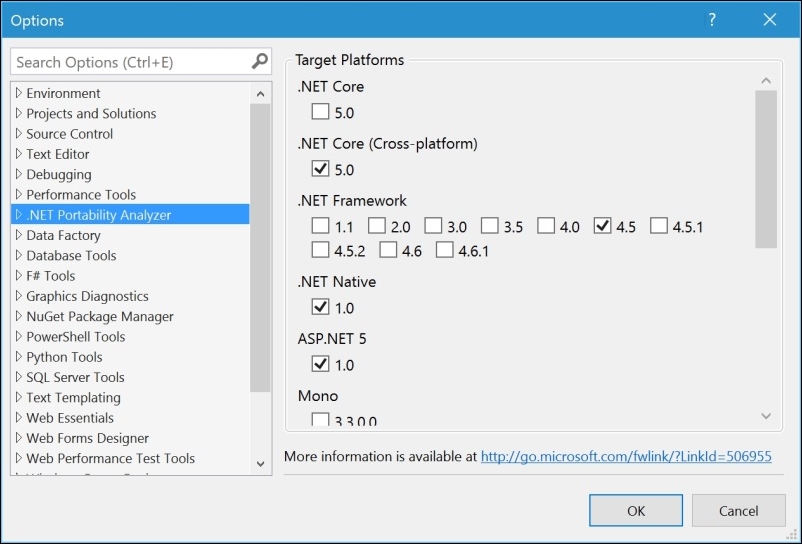802x544 pixels.
Task: Click category list scroll down arrow
Action: pos(260,464)
